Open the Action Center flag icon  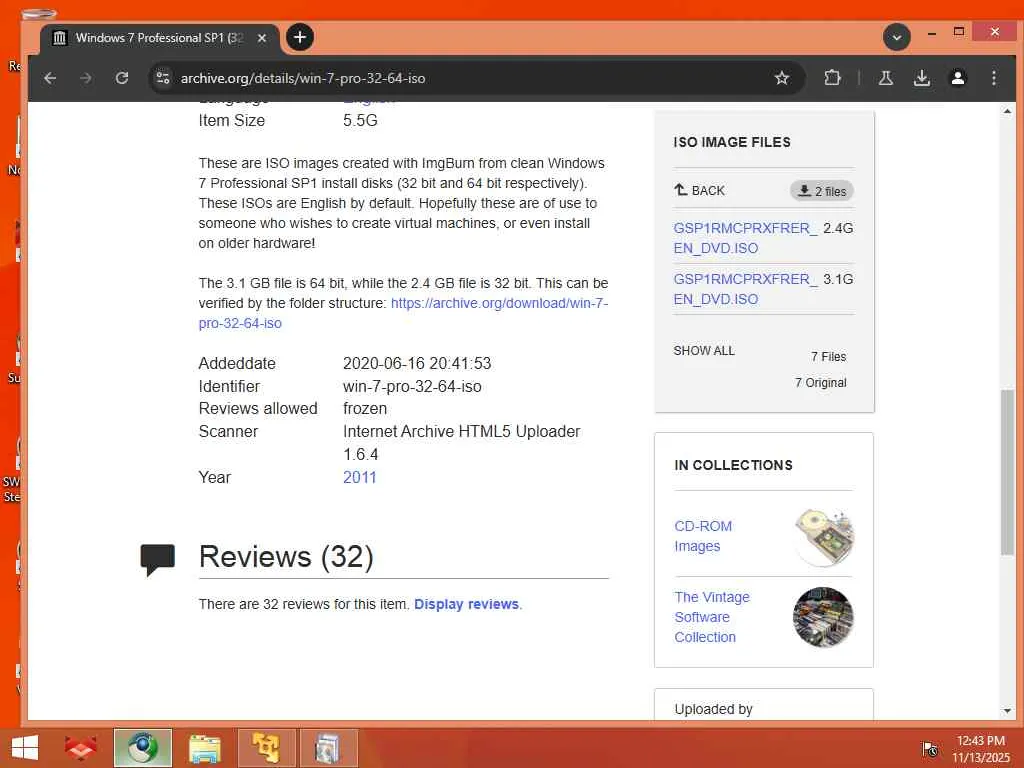coord(929,750)
